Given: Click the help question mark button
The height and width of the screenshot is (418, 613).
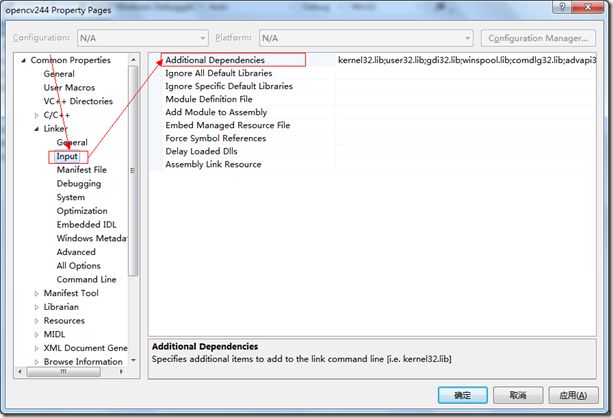Looking at the screenshot, I should [x=562, y=7].
